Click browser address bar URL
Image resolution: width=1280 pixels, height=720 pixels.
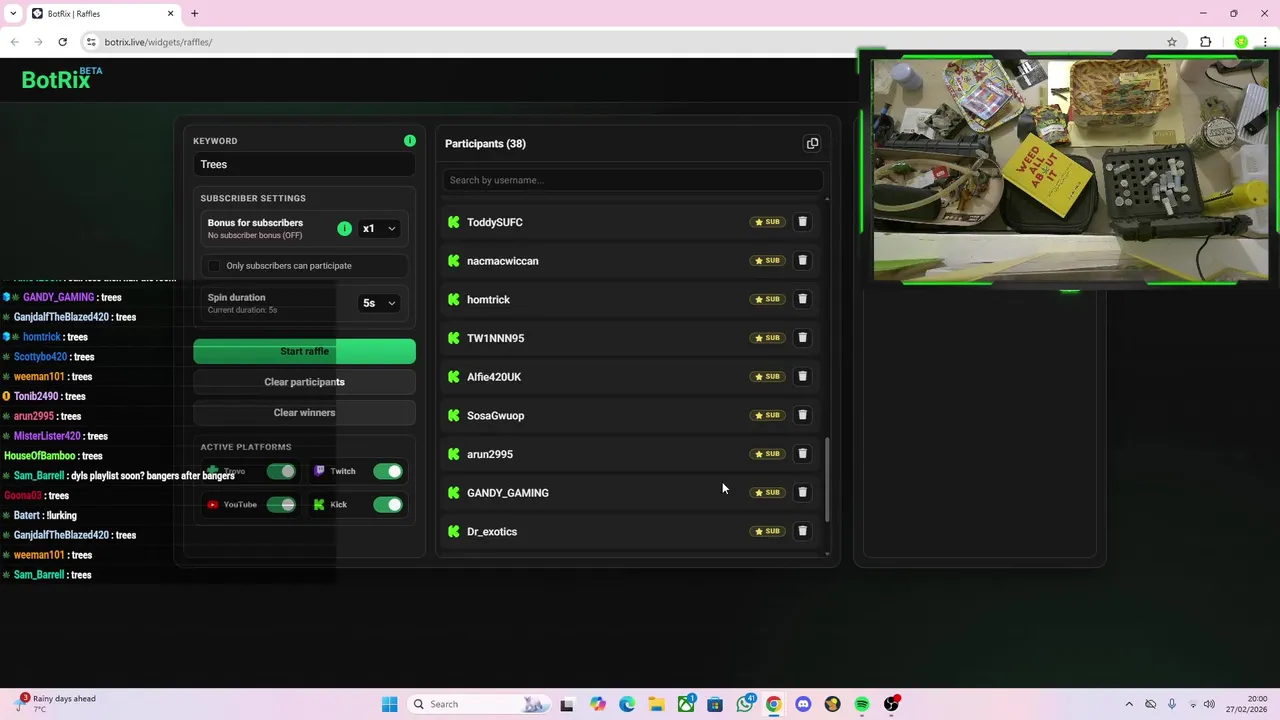pyautogui.click(x=158, y=42)
